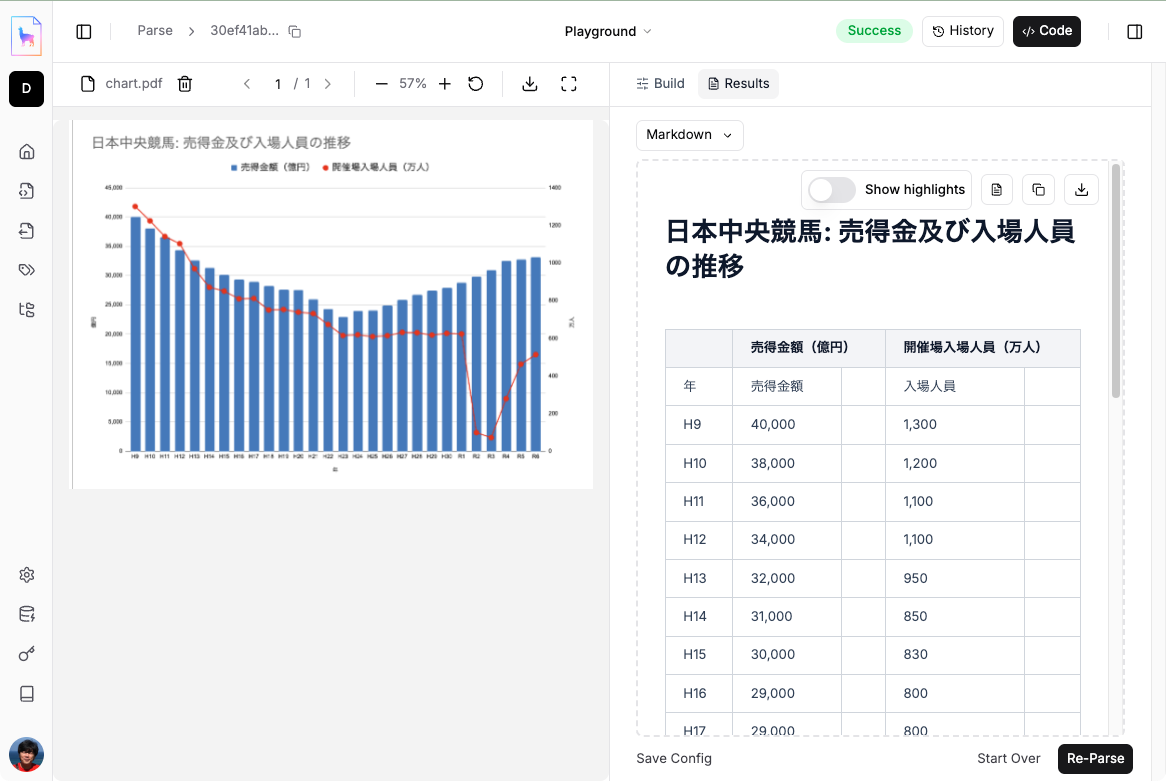Open the user profile avatar
Screen dimensions: 1166x781
[x=26, y=754]
